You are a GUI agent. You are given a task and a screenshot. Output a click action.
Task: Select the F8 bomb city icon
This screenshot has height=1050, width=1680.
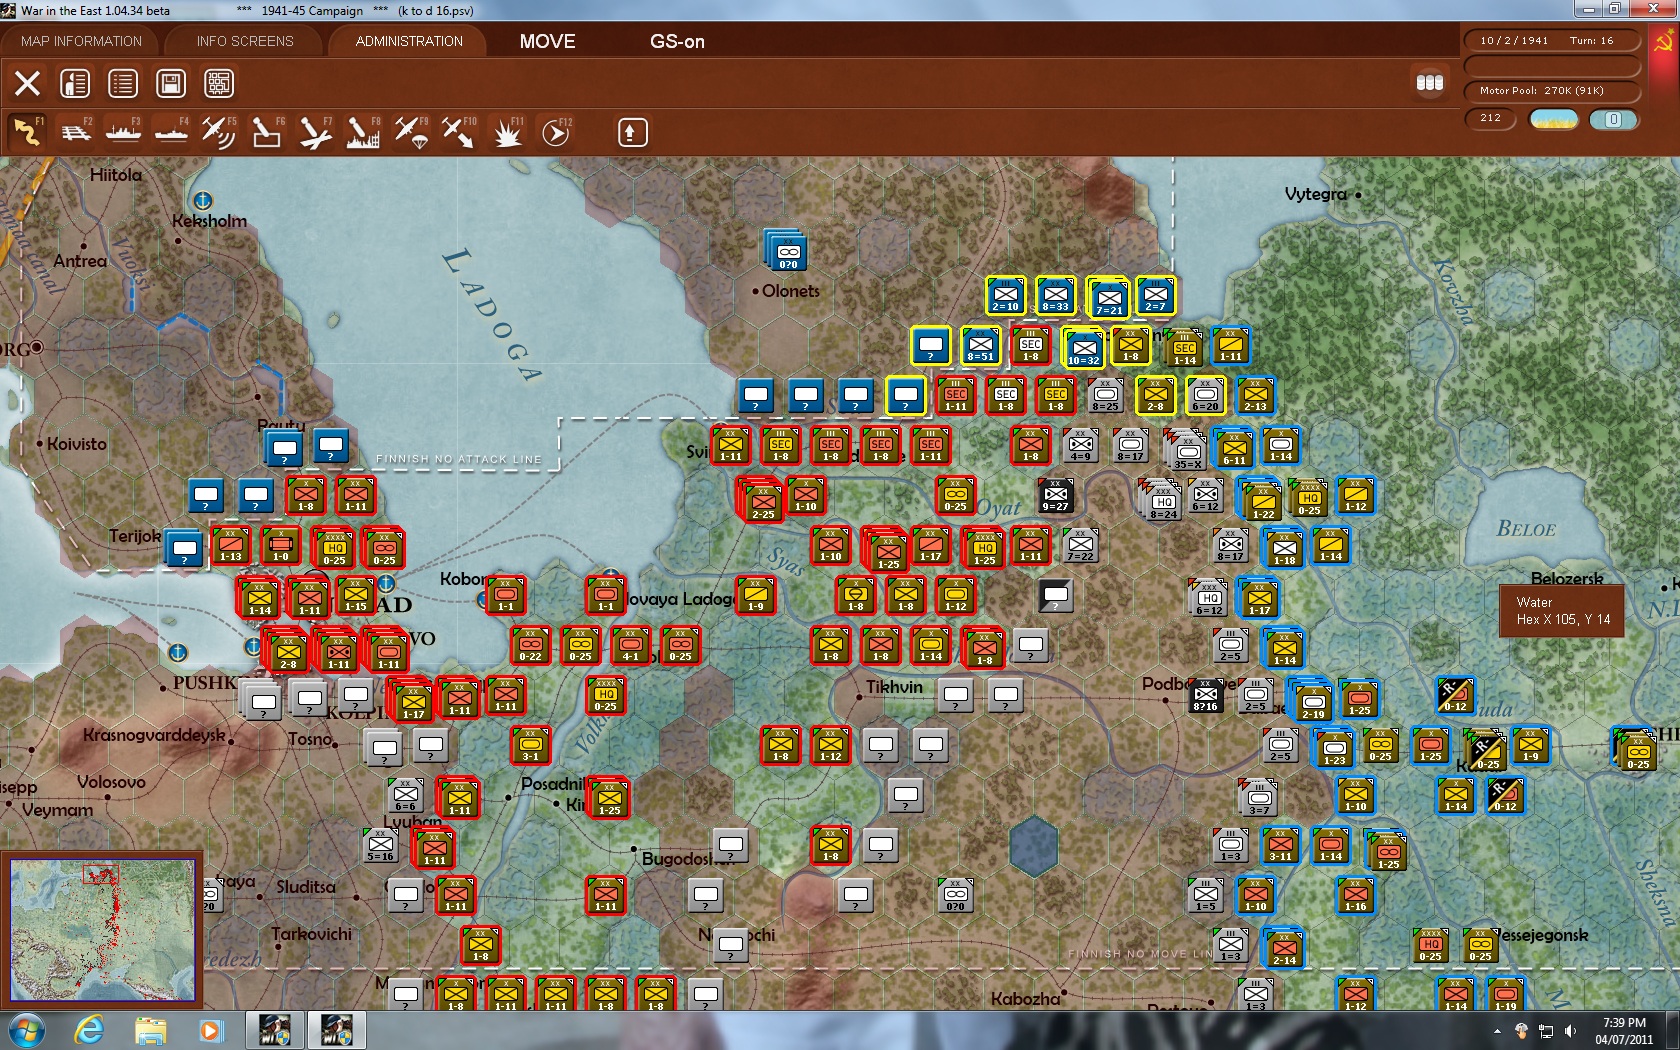pos(362,131)
